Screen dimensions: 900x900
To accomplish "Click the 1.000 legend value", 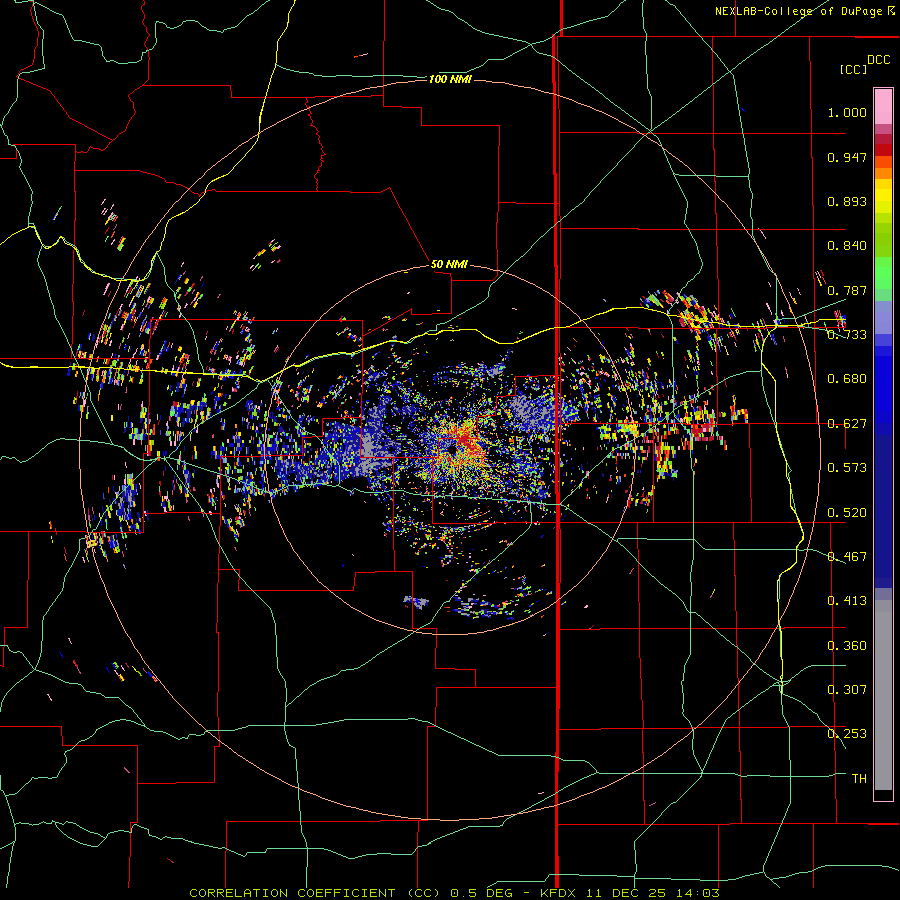I will click(x=847, y=112).
